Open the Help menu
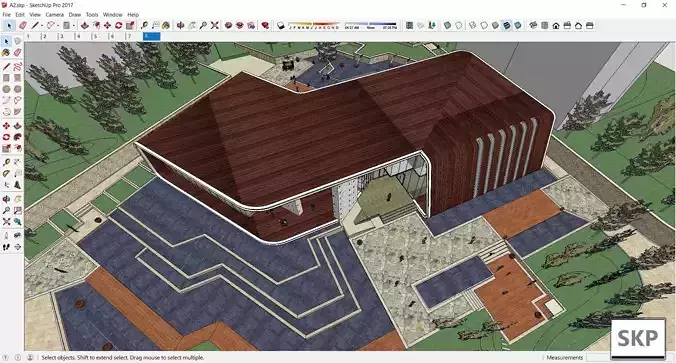The height and width of the screenshot is (363, 676). coord(133,15)
